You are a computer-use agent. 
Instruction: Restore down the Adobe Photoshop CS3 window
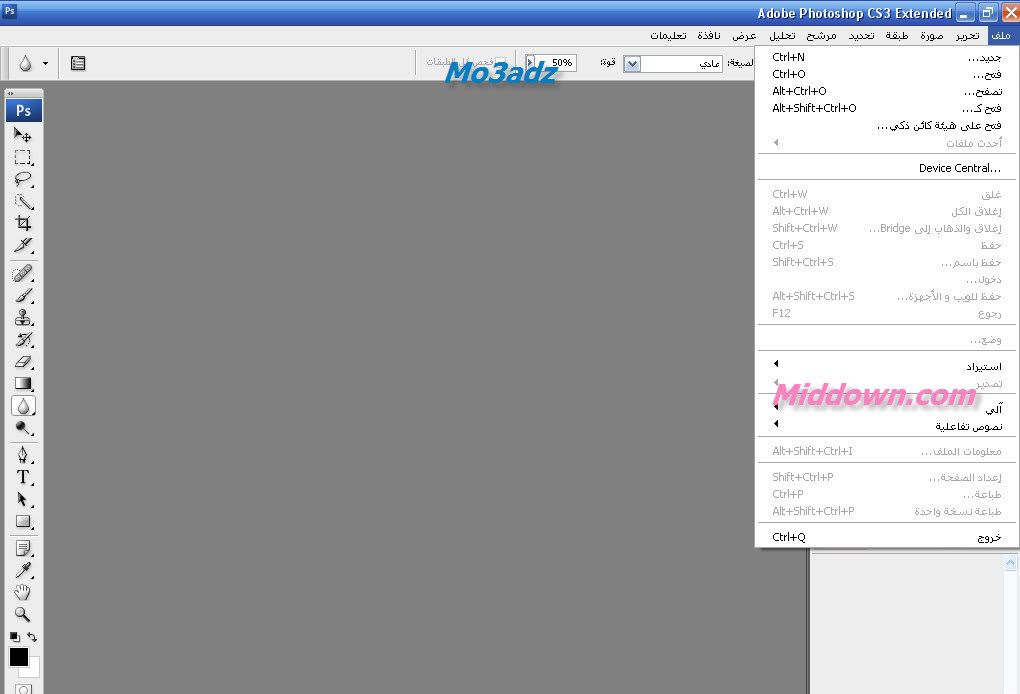[988, 13]
